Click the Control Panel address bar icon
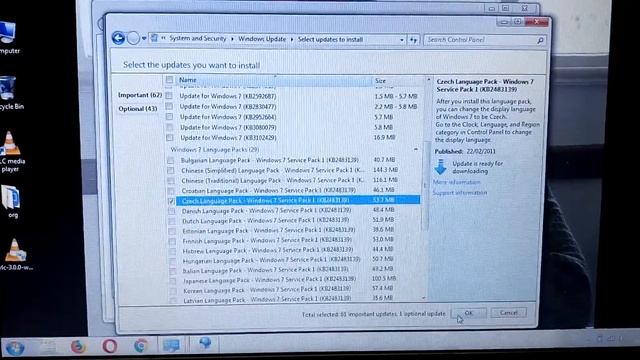The width and height of the screenshot is (640, 360). point(154,38)
